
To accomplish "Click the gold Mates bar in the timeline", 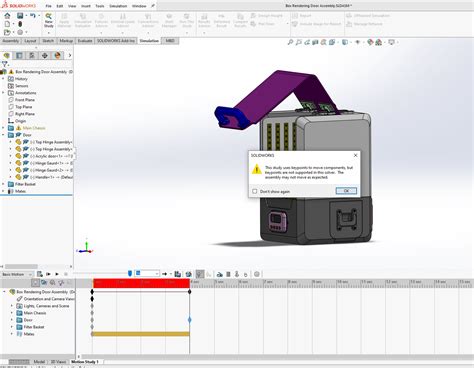I will [x=140, y=334].
